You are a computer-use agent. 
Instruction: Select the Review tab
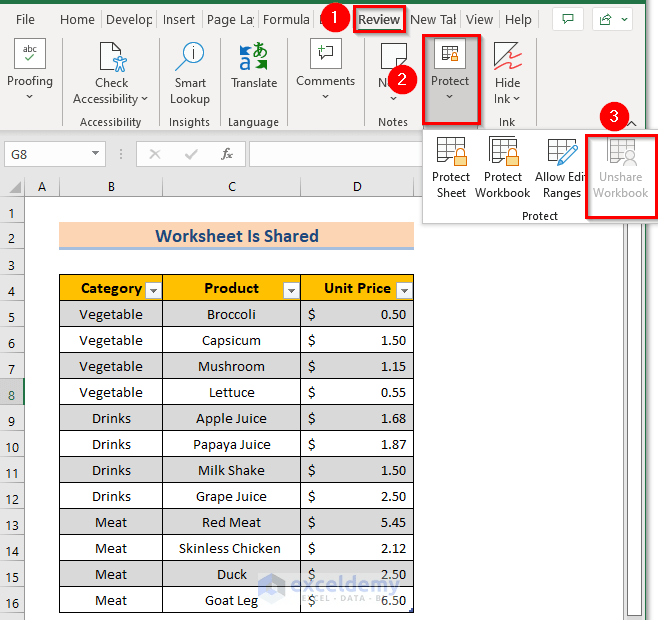click(379, 19)
